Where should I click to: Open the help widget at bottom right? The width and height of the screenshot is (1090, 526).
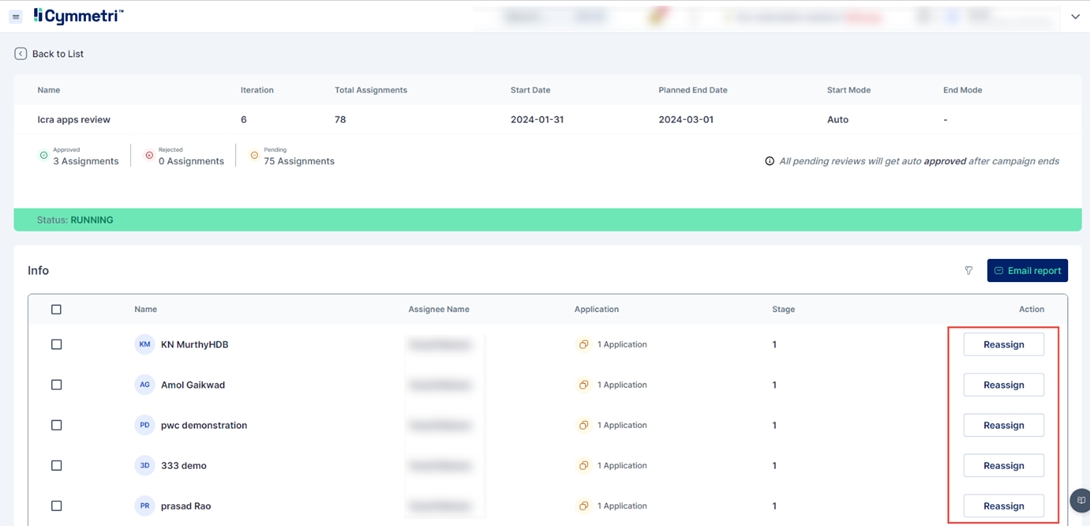[1080, 501]
